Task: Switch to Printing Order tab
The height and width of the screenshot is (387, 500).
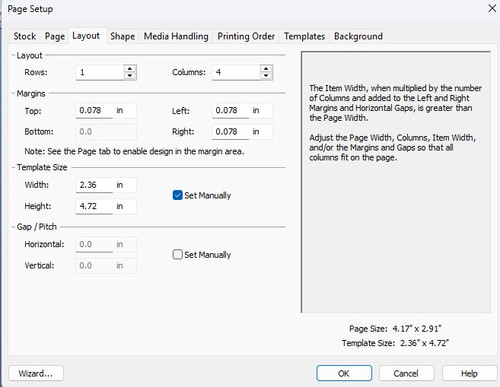Action: (x=246, y=36)
